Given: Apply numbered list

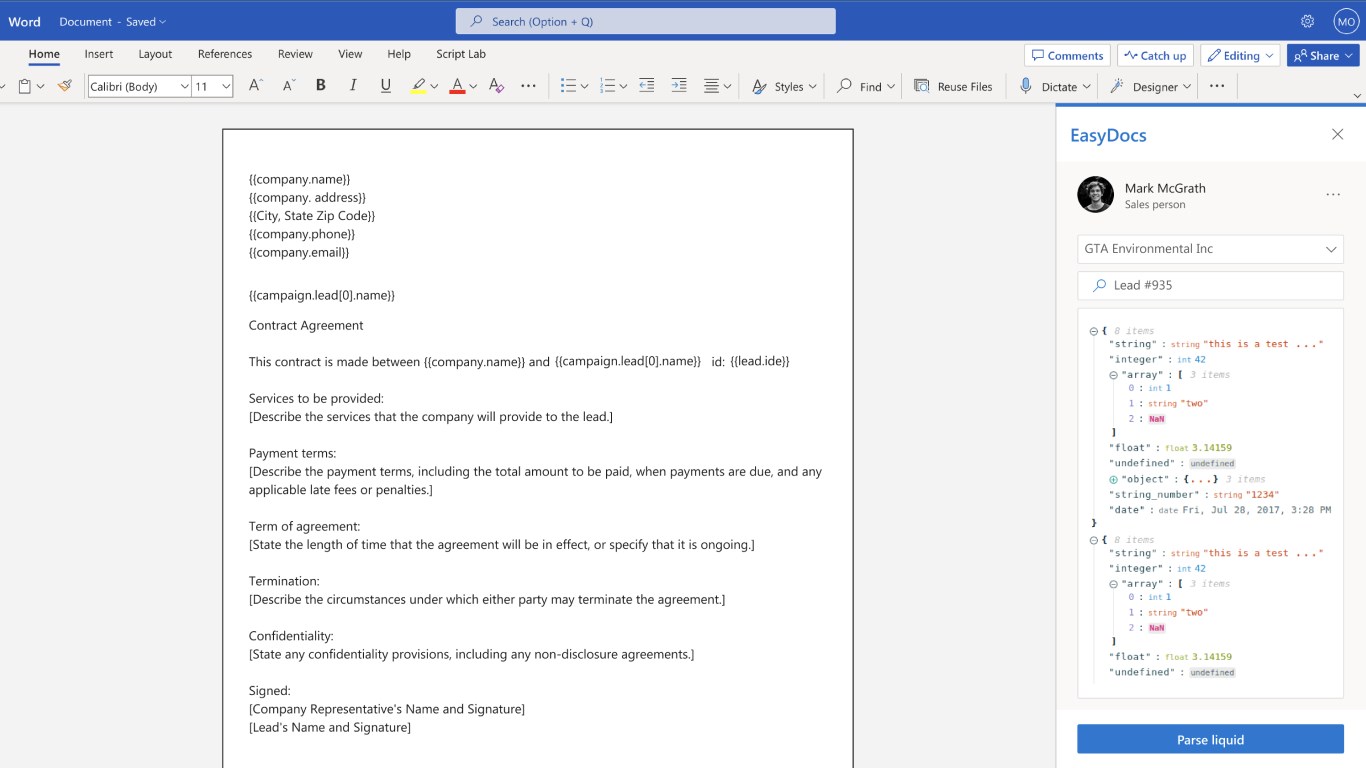Looking at the screenshot, I should (607, 86).
